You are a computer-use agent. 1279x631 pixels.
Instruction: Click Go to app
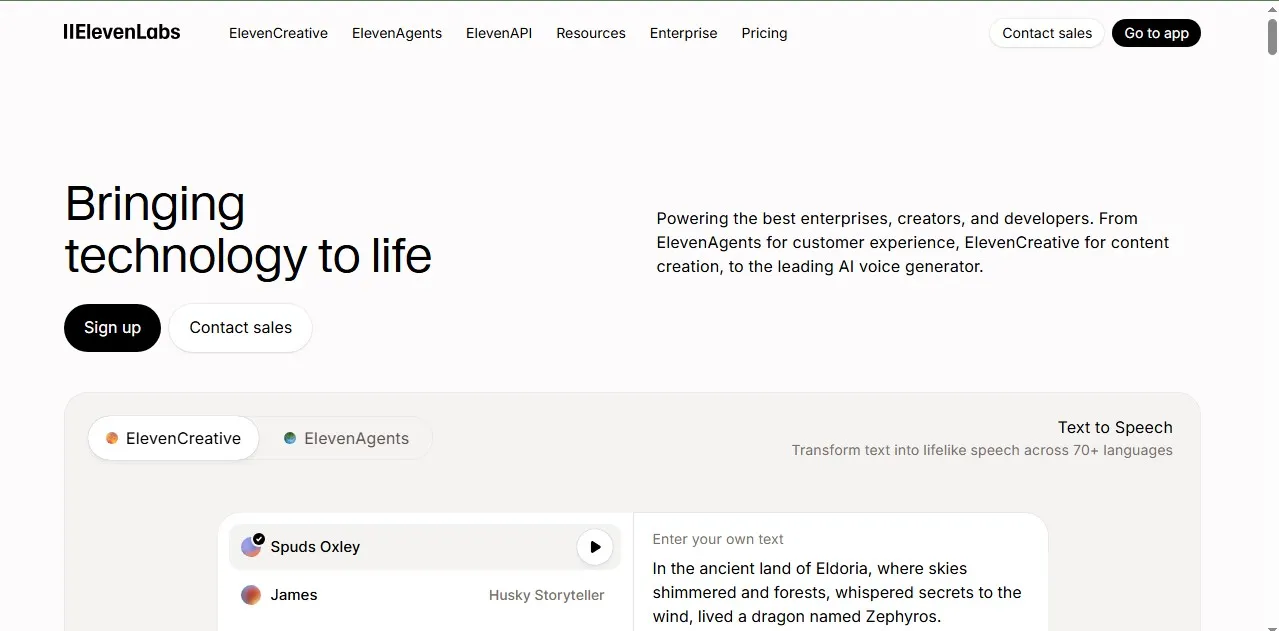point(1155,33)
